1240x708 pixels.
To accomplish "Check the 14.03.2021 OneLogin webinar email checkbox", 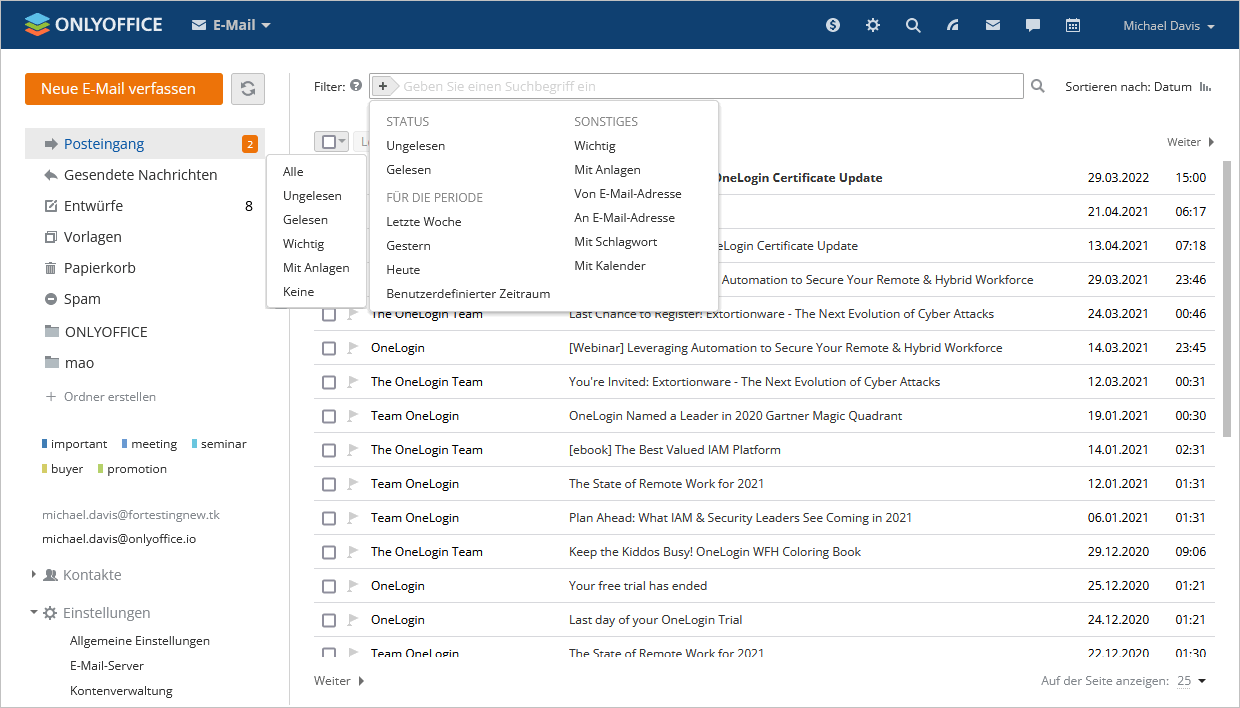I will [328, 348].
